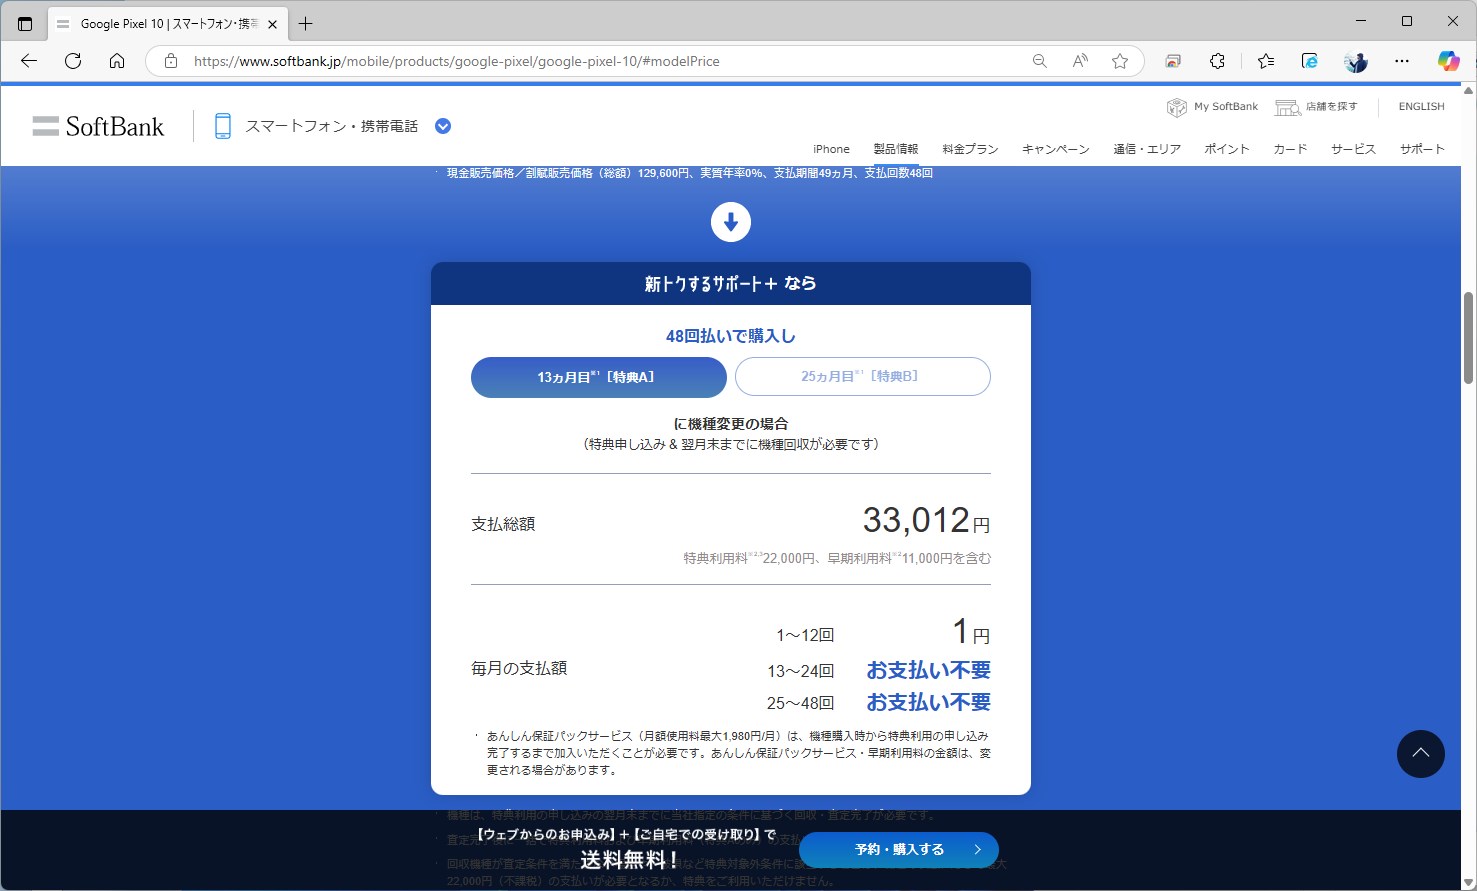
Task: View site info lock icon
Action: tap(171, 61)
